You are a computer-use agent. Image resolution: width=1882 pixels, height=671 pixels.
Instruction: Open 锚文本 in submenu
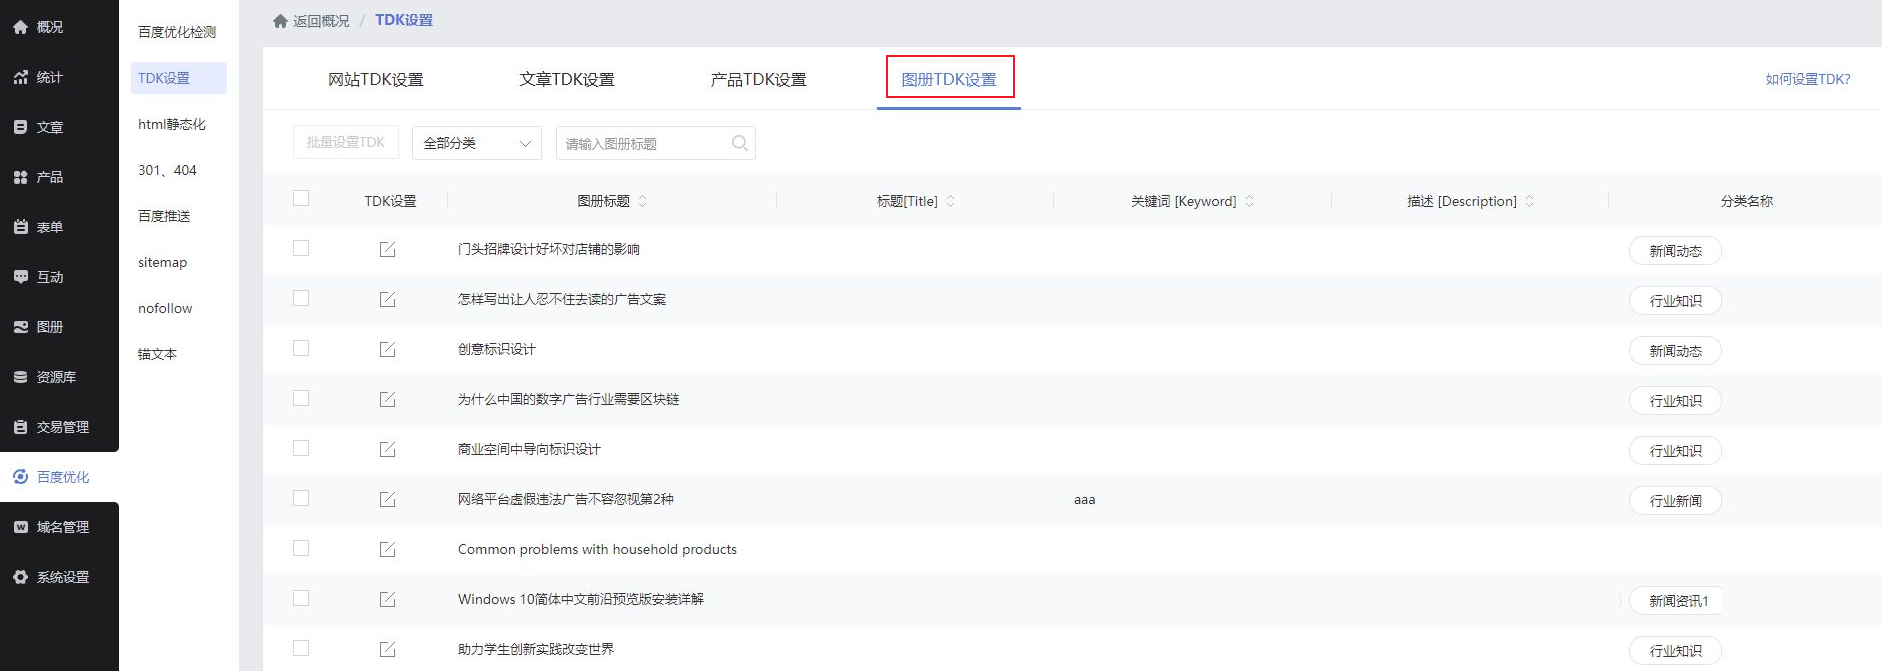coord(157,354)
